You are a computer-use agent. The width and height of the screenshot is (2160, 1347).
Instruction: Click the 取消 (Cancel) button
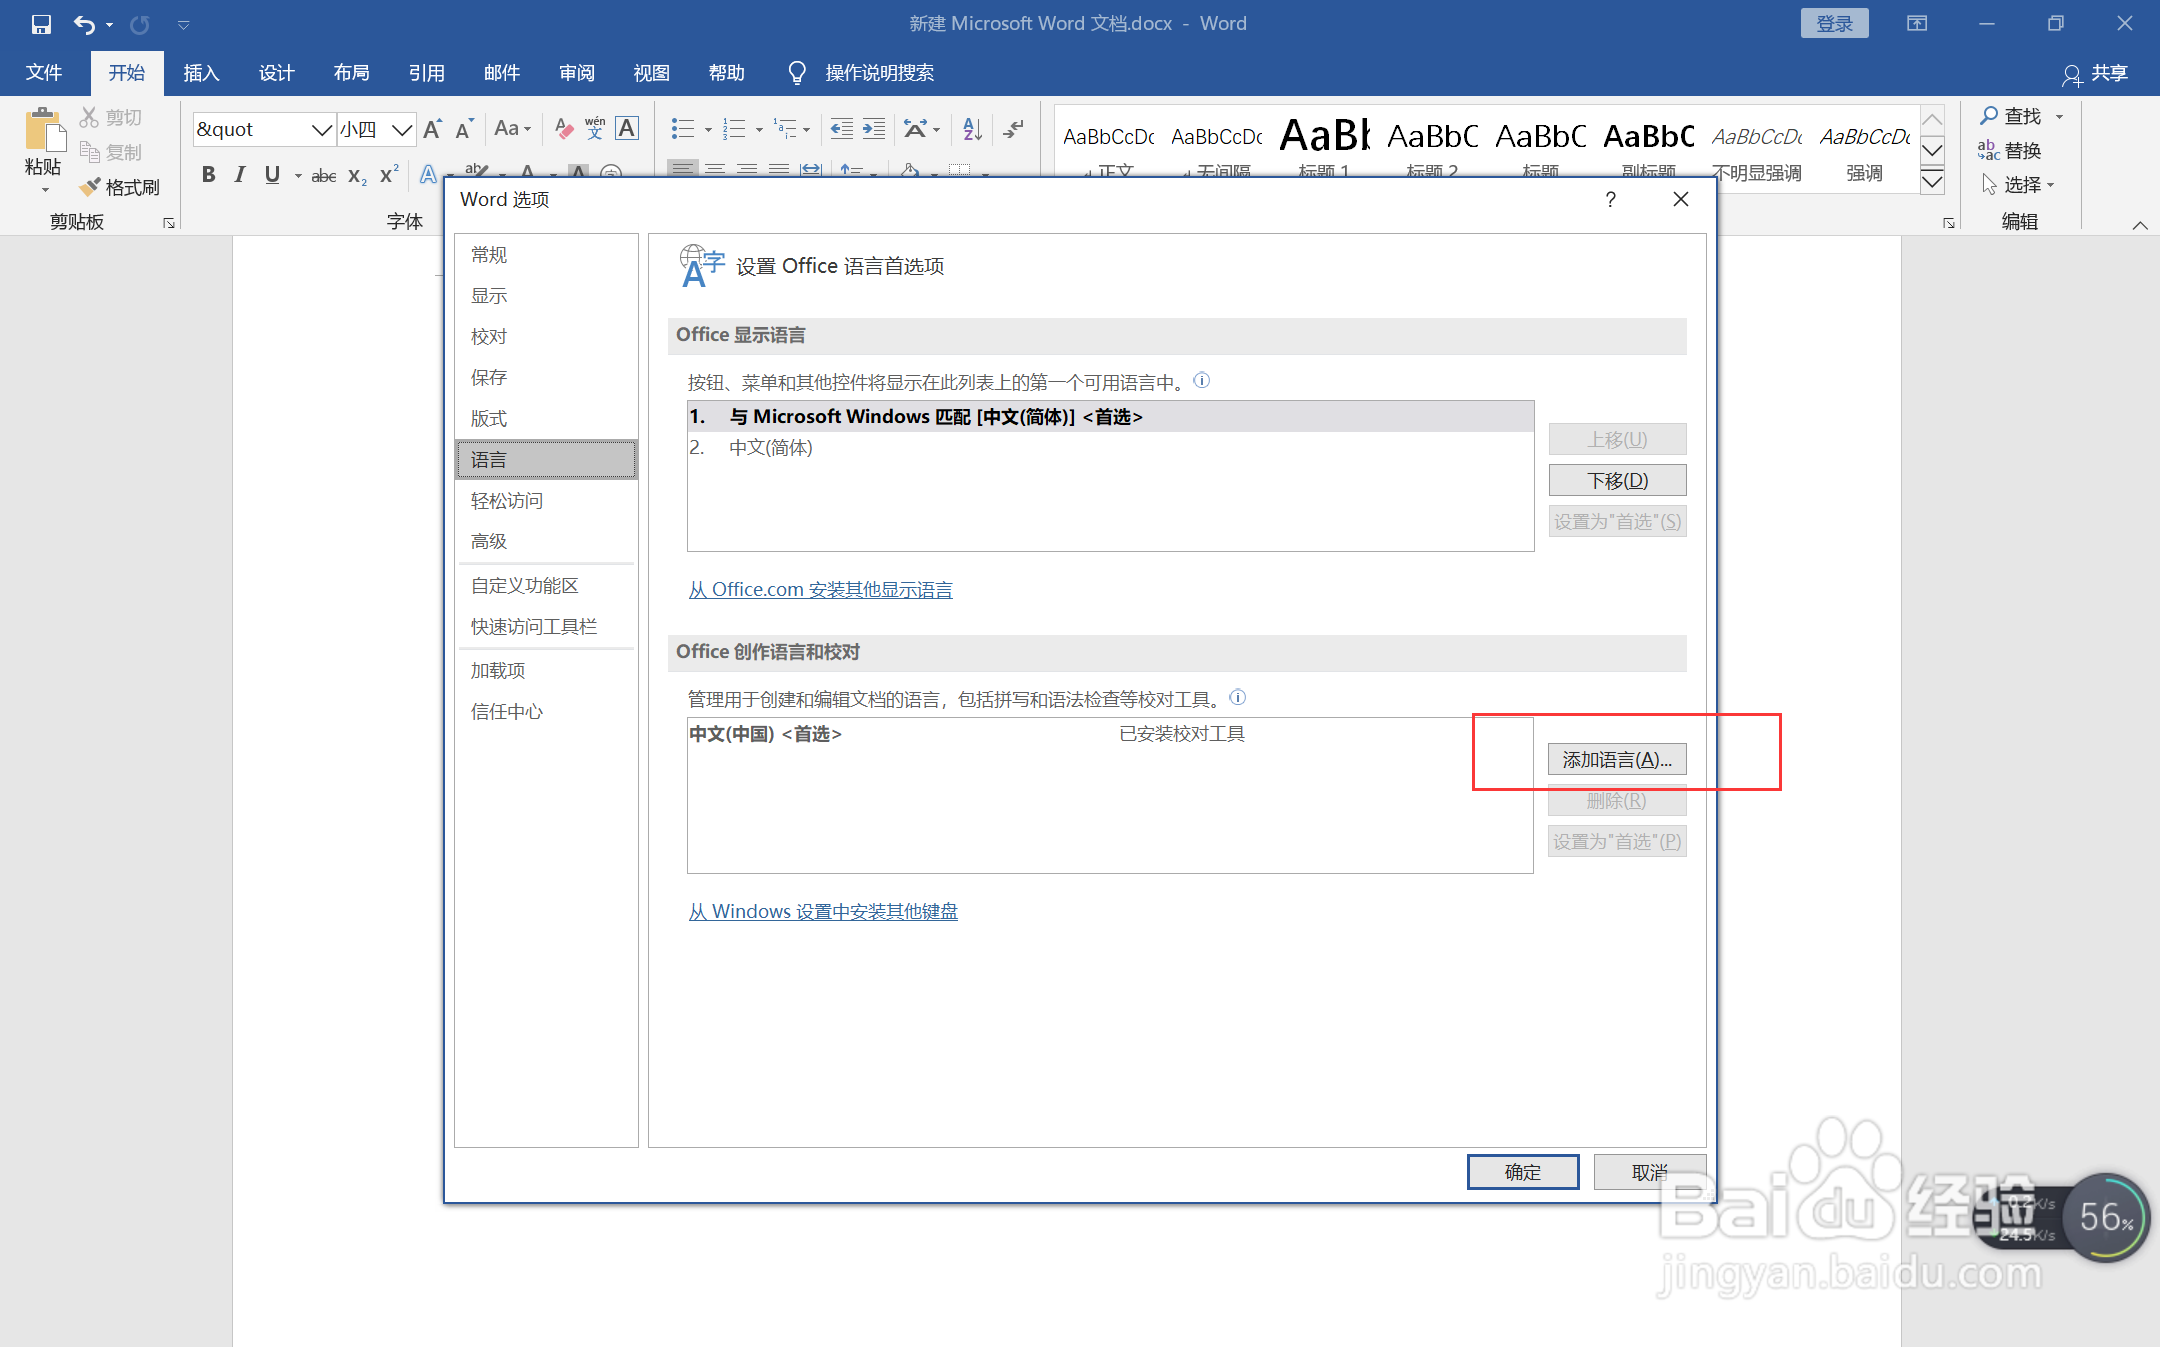1649,1172
